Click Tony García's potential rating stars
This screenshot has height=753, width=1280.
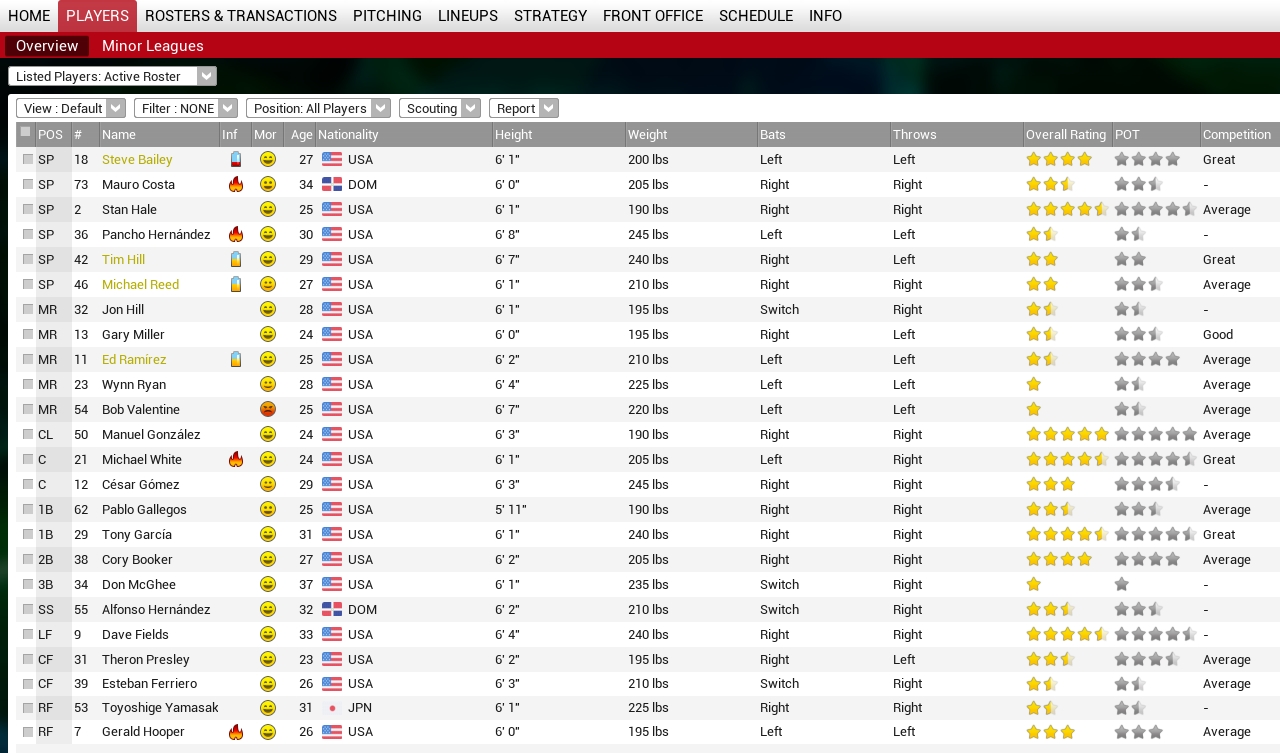coord(1155,534)
